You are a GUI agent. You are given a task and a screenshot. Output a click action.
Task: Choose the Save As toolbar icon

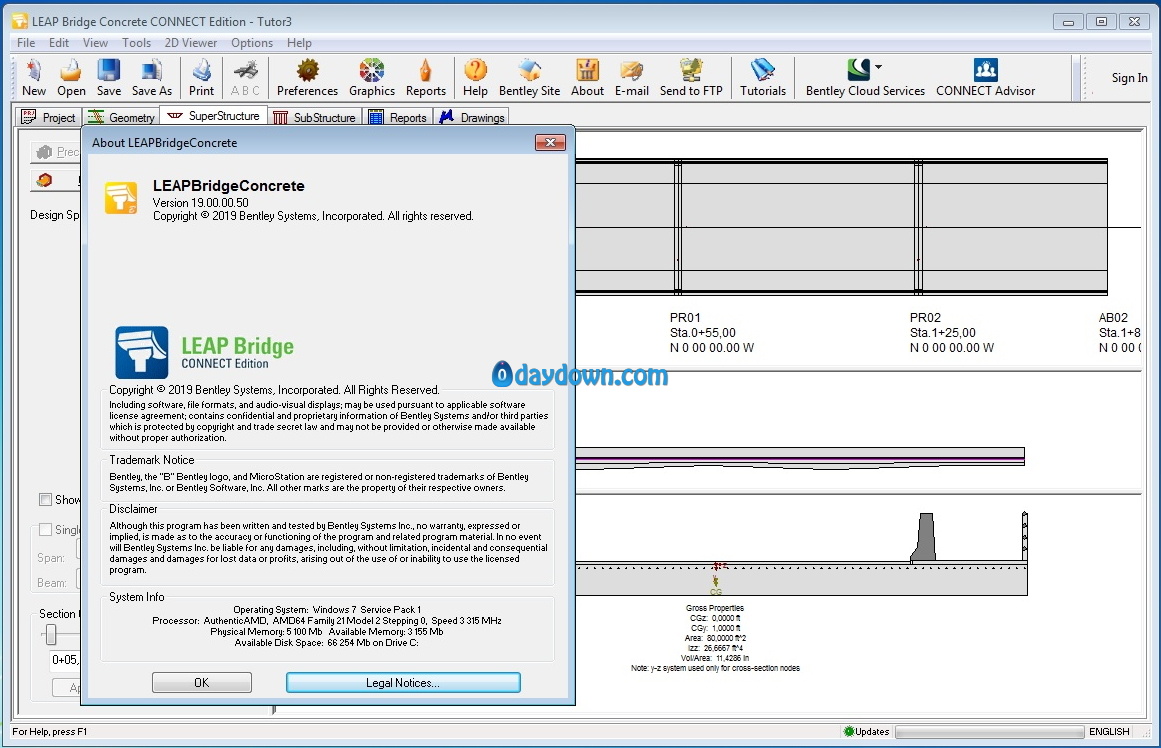(x=152, y=78)
